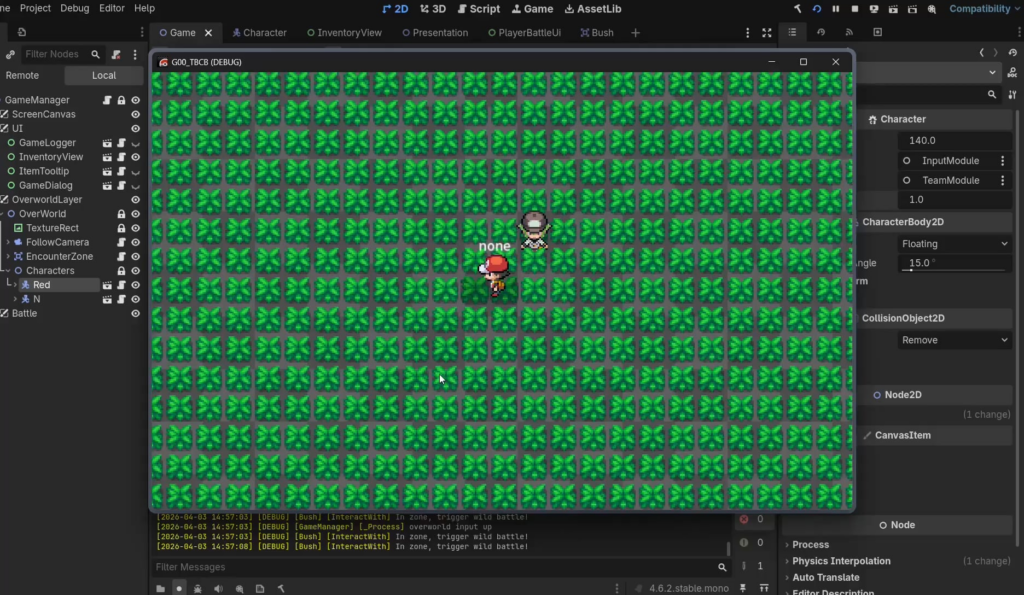Expand the Physics Interpolation section
1024x595 pixels.
pyautogui.click(x=840, y=561)
